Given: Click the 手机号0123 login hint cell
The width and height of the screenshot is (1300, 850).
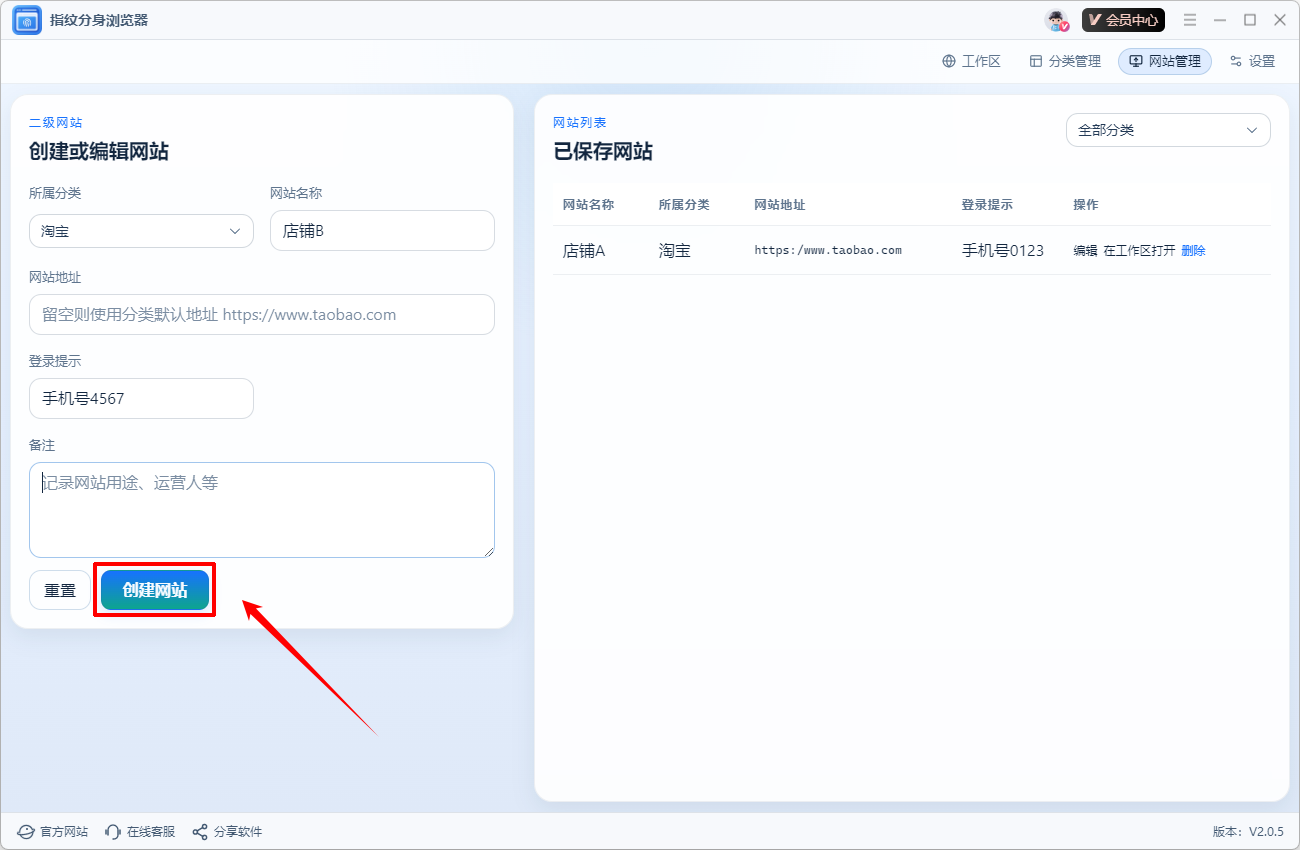Looking at the screenshot, I should (x=1003, y=251).
